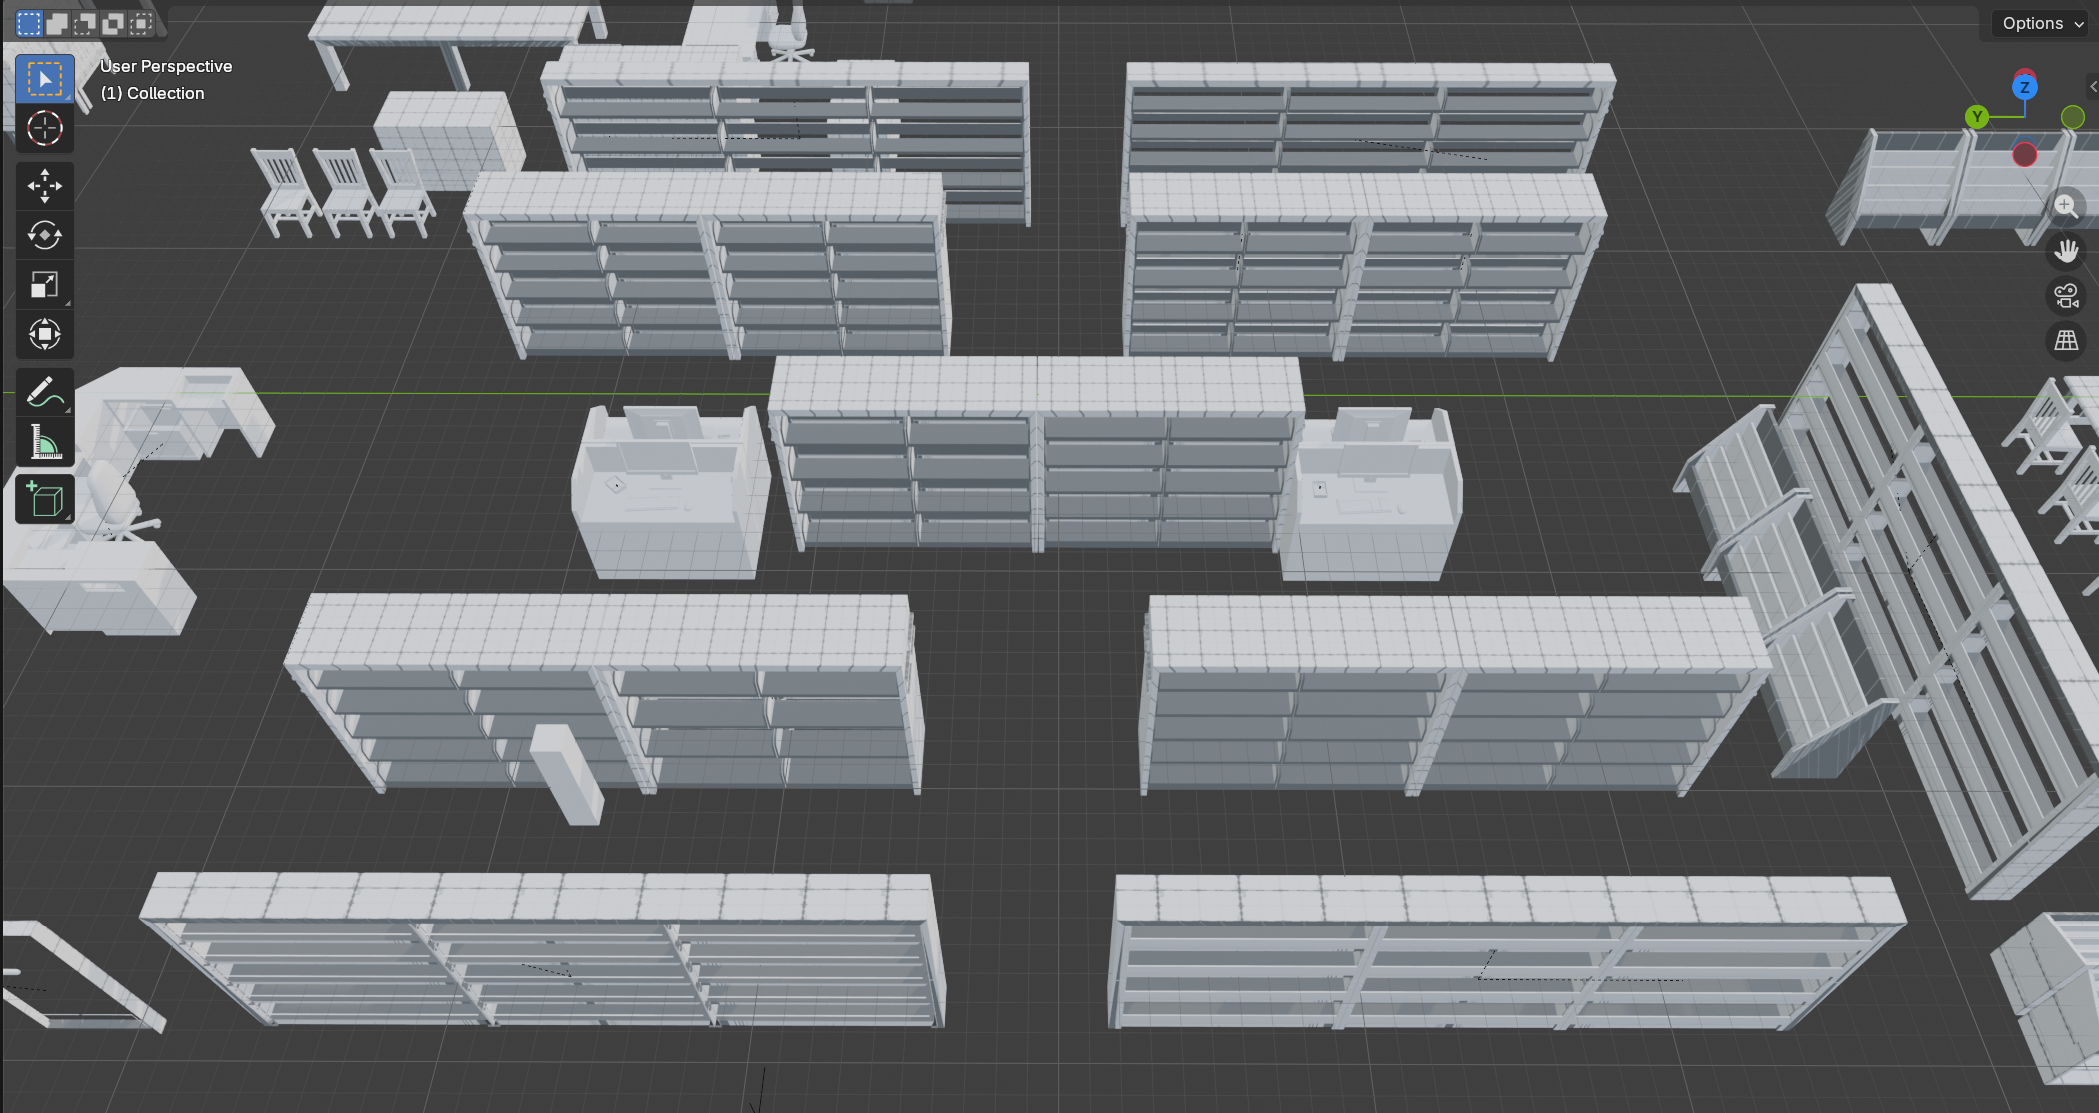The image size is (2099, 1113).
Task: Select the Select Box tool
Action: click(44, 79)
